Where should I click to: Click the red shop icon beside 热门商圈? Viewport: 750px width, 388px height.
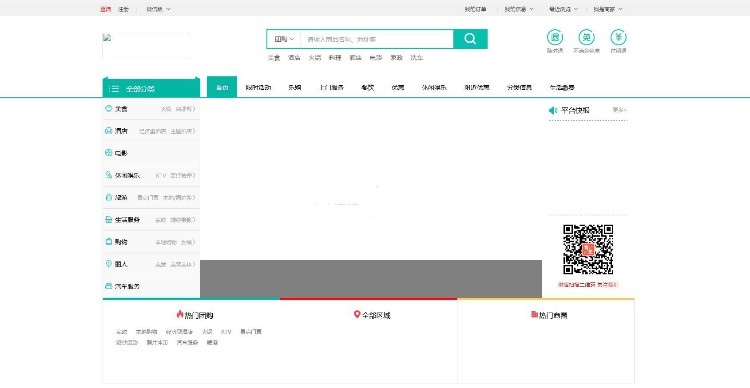pos(534,314)
